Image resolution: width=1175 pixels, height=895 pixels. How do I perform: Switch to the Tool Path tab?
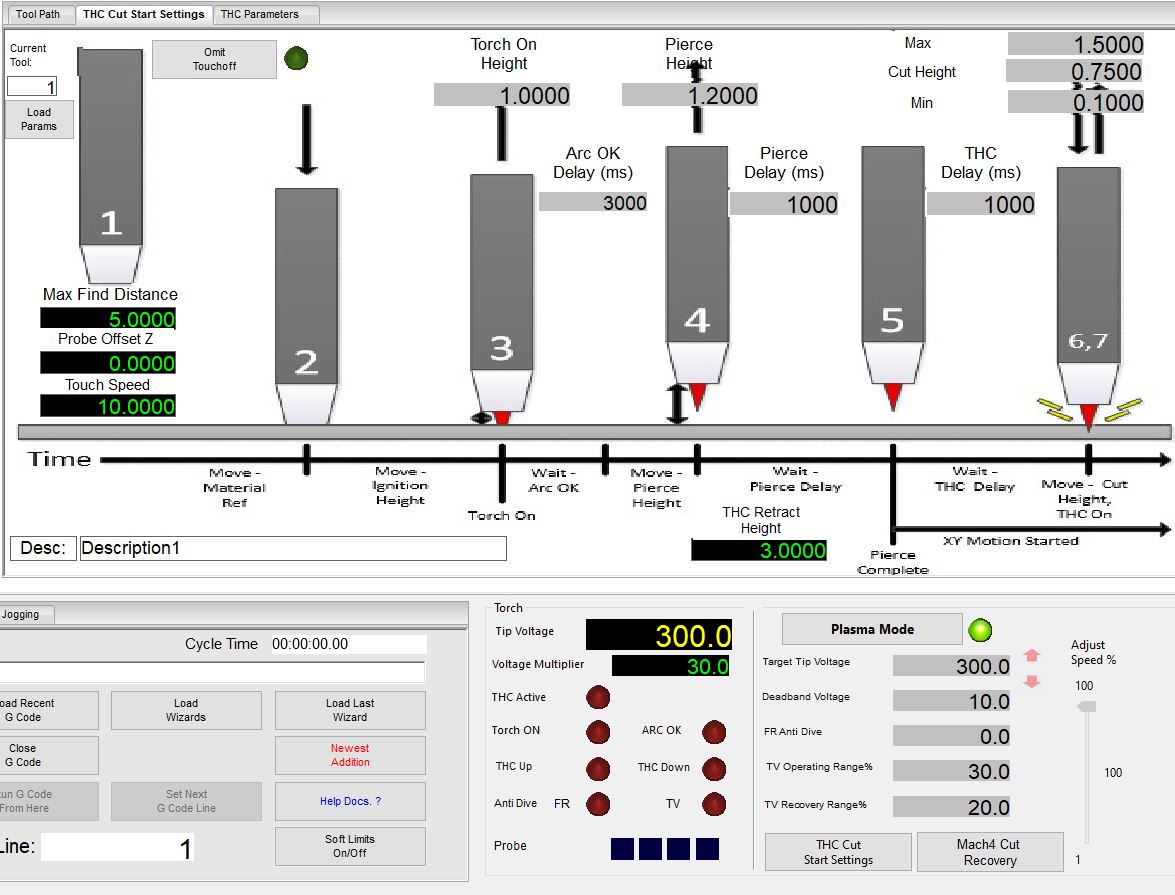[38, 14]
